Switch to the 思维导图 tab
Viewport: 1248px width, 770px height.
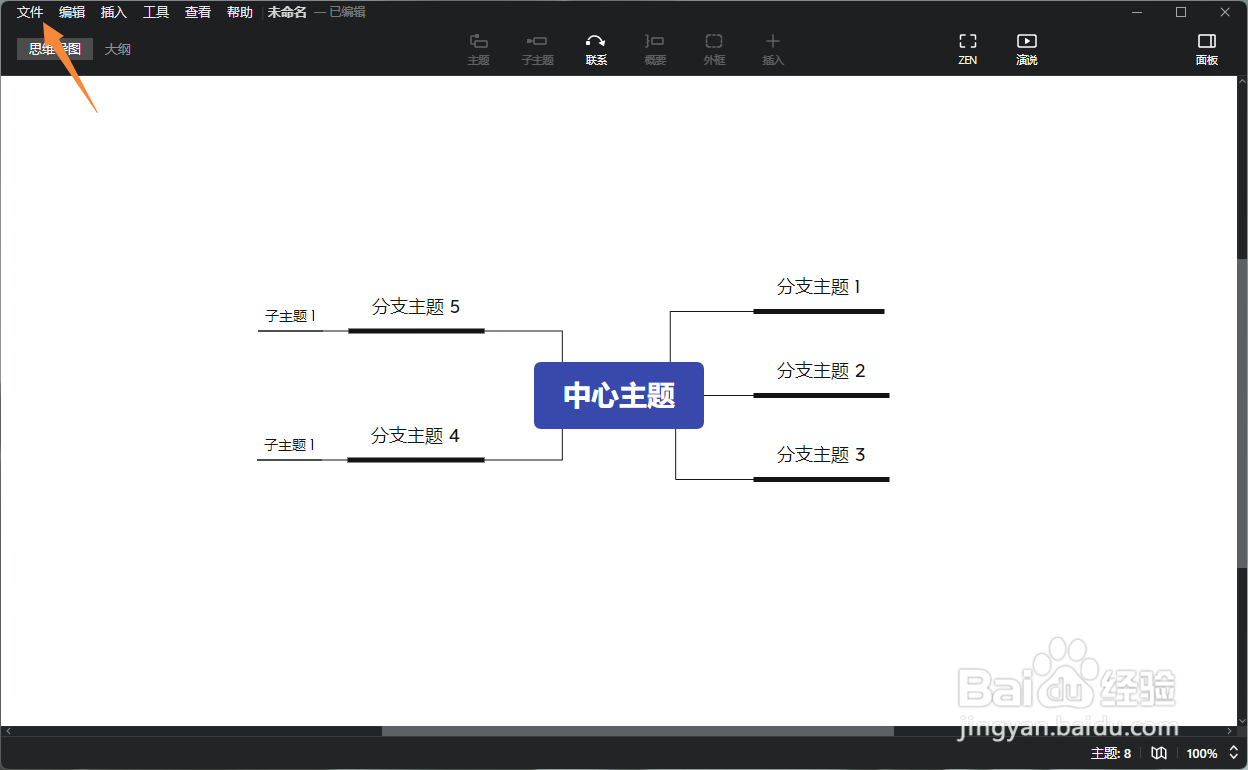(x=55, y=49)
